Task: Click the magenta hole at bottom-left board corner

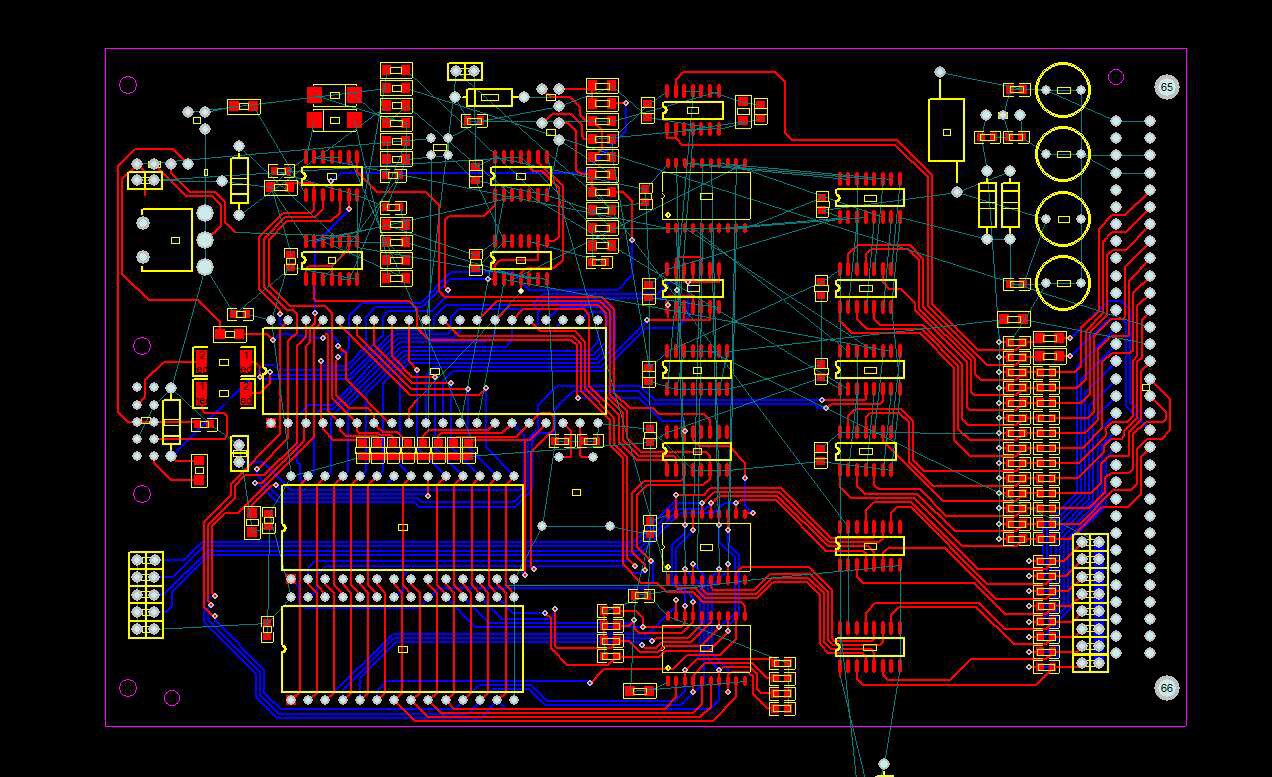Action: click(128, 687)
